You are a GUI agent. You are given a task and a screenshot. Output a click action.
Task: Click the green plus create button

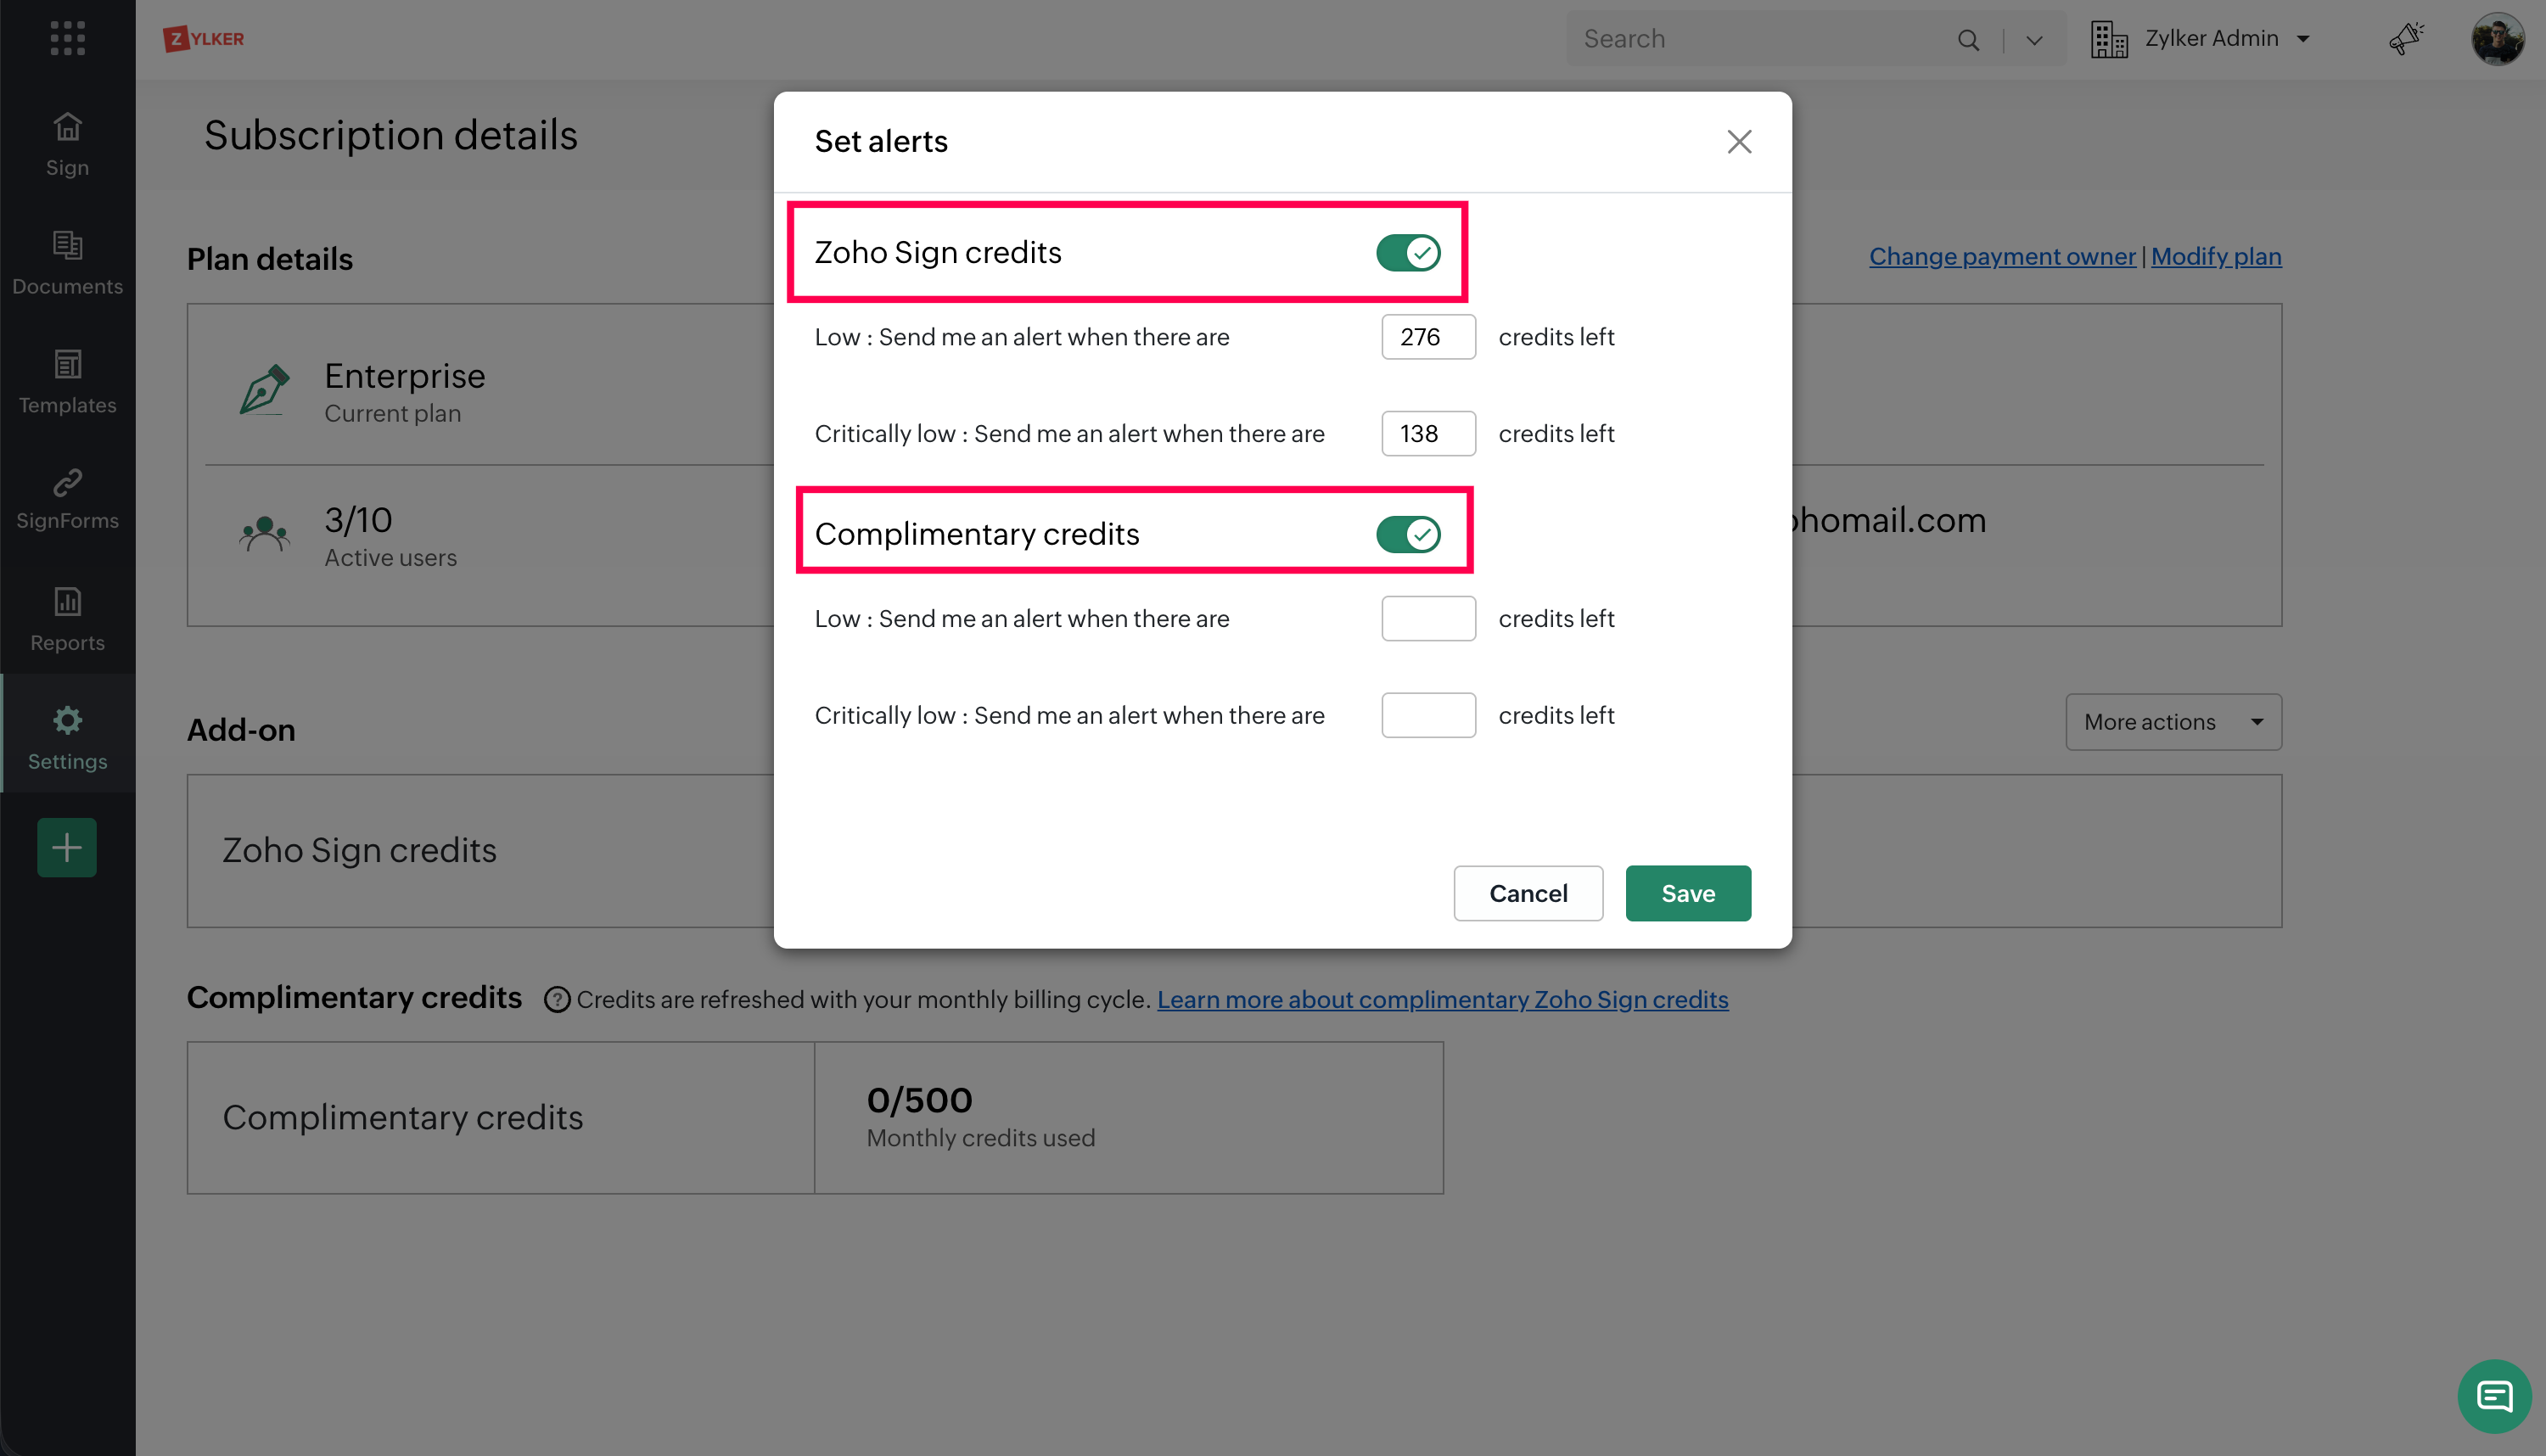pos(67,847)
